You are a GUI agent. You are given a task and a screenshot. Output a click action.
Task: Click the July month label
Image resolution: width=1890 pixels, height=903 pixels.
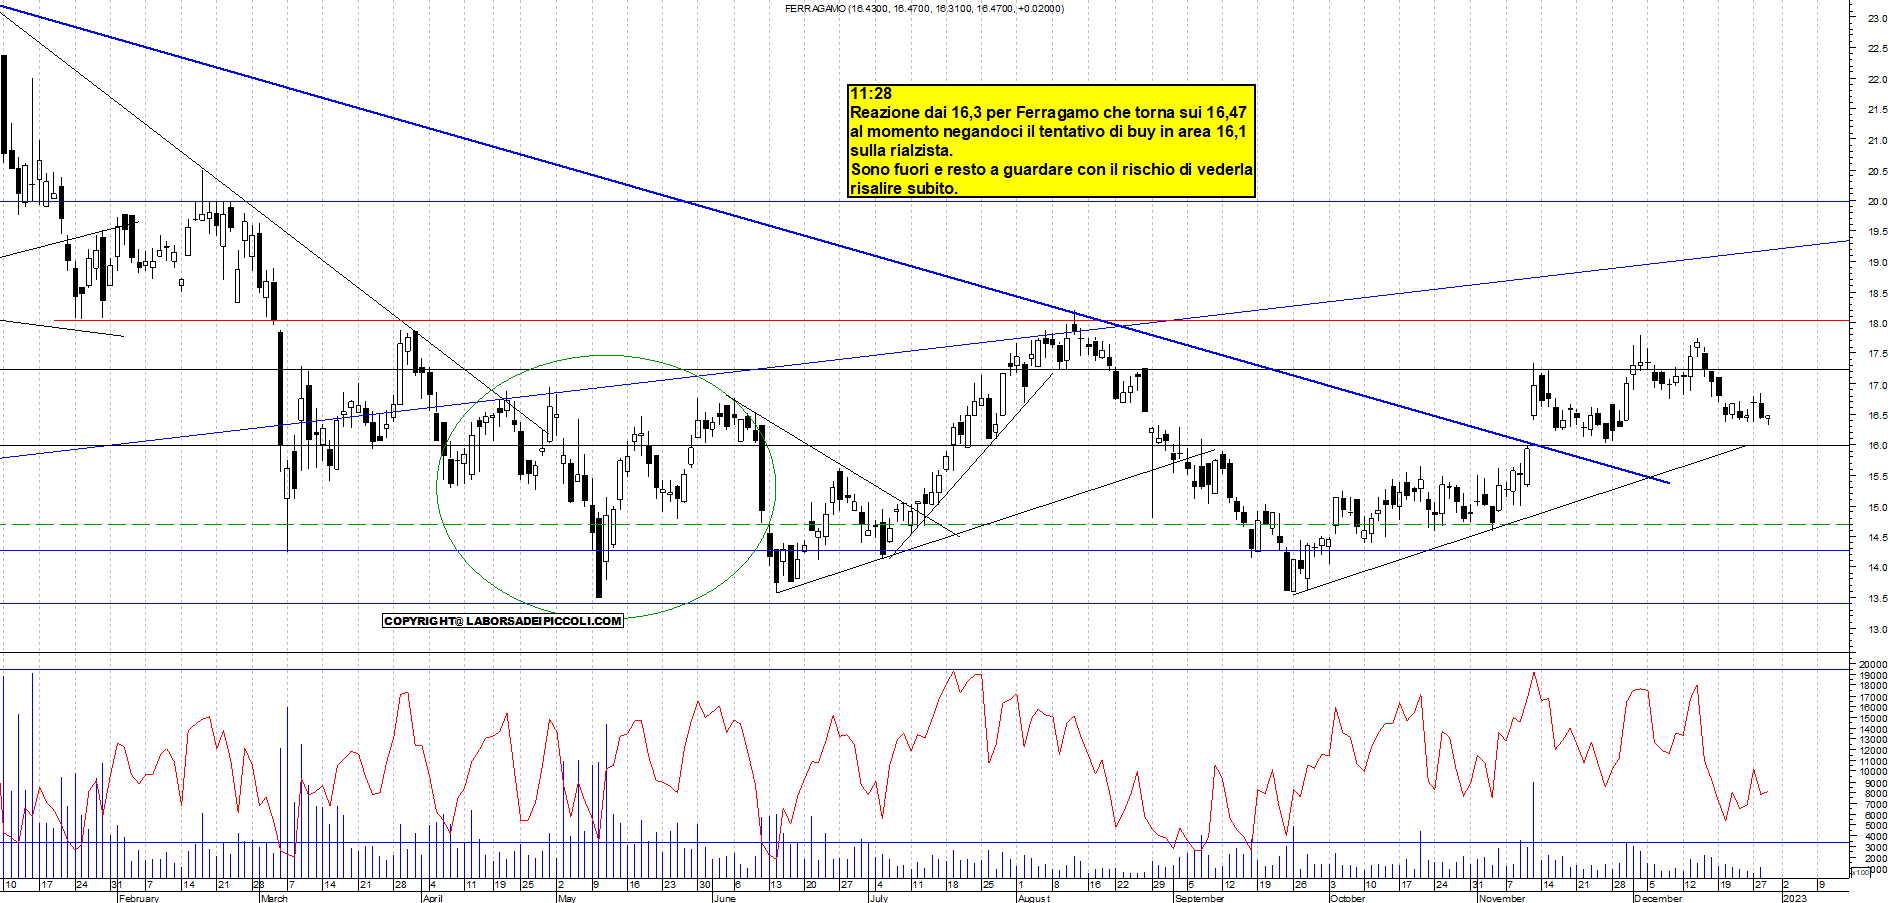[x=879, y=898]
